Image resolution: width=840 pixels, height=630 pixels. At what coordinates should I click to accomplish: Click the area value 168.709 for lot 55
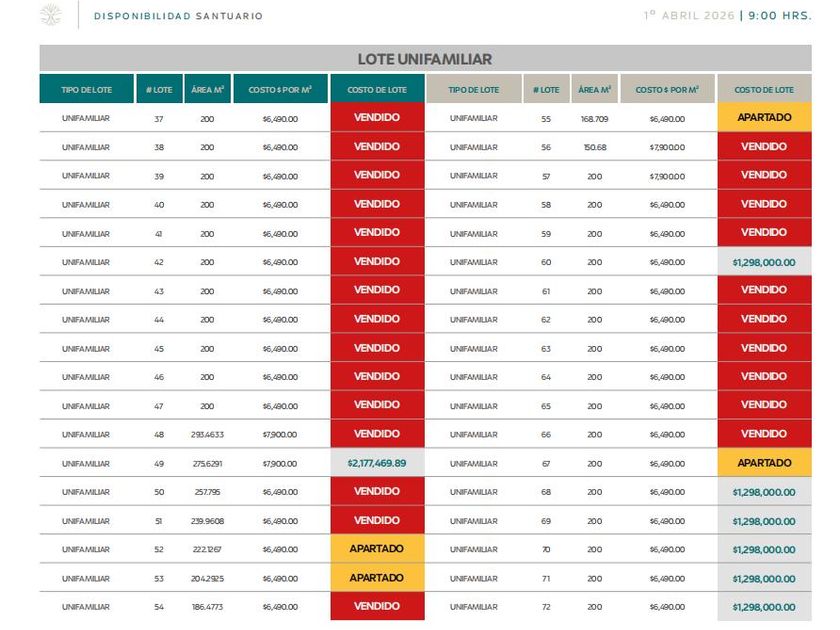[x=595, y=119]
